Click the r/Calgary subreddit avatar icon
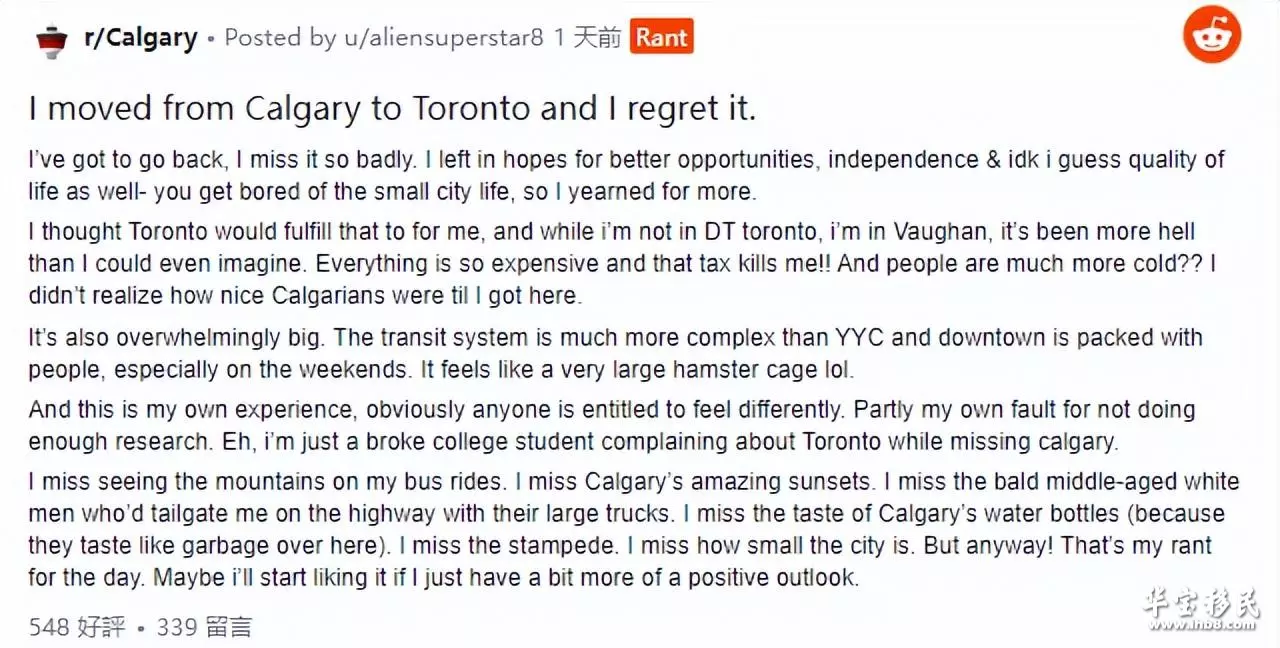The image size is (1280, 648). click(x=52, y=41)
